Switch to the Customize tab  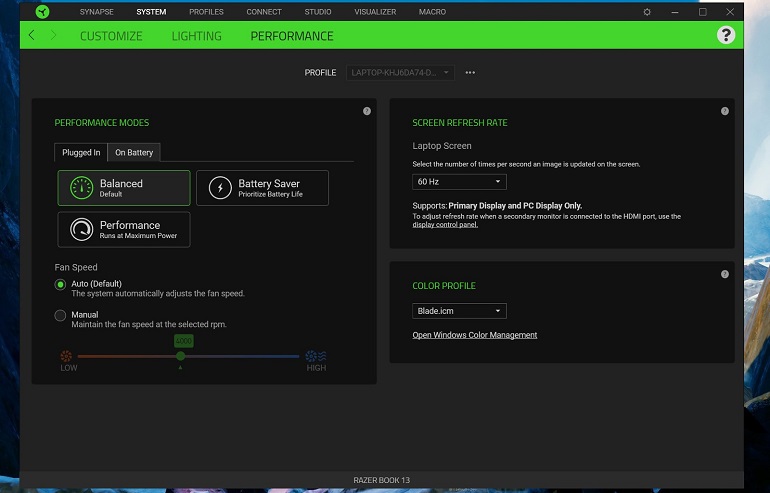[111, 36]
